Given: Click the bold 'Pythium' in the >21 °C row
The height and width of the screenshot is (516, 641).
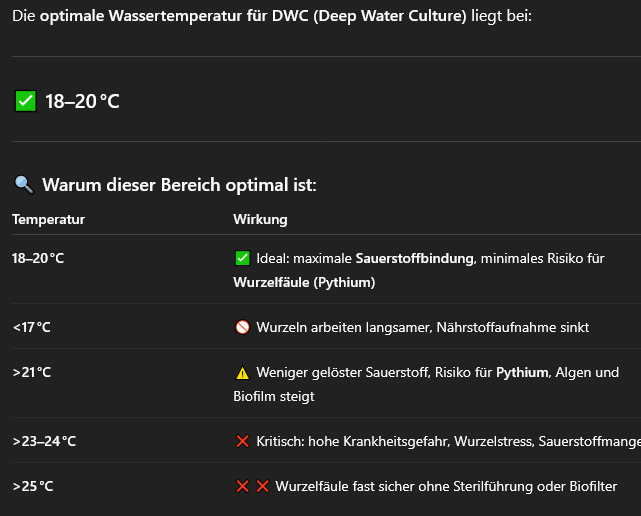Looking at the screenshot, I should (522, 372).
